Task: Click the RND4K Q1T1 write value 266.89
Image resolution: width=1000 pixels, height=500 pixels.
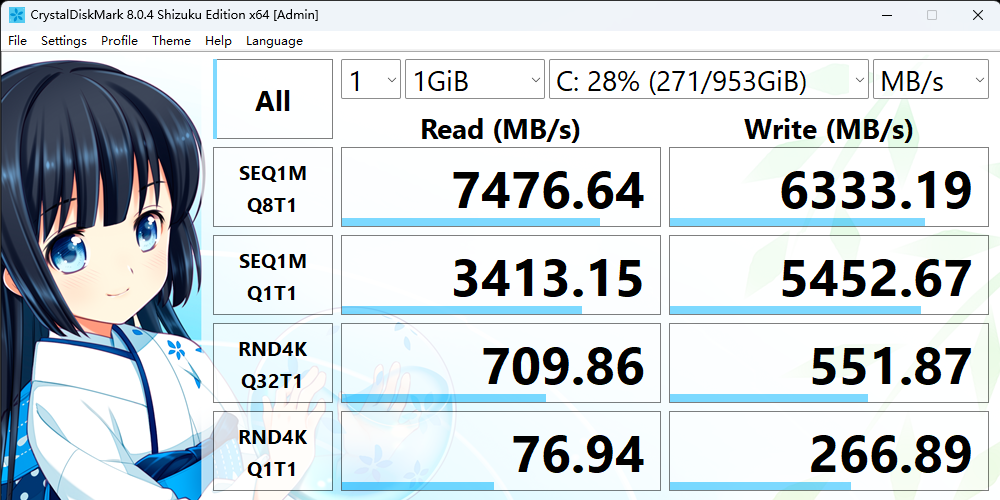Action: tap(829, 451)
